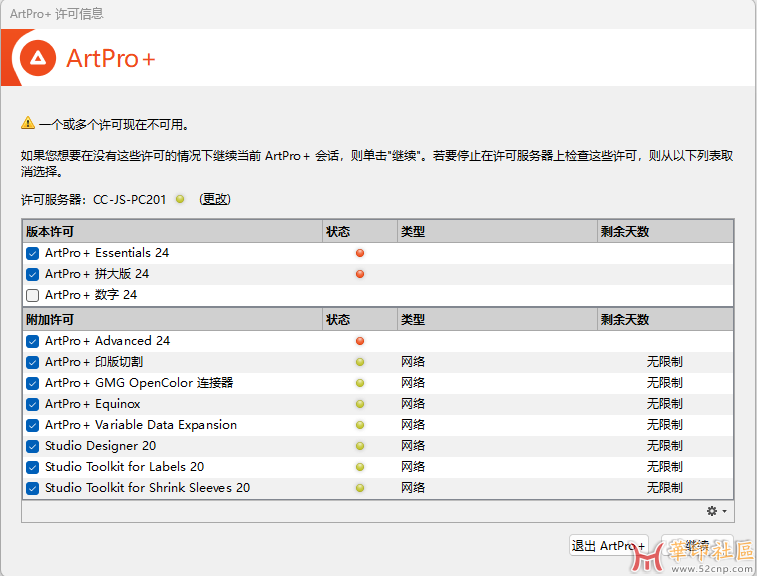Viewport: 757px width, 576px height.
Task: Click 网络 type for Shrink Sleeves row
Action: pyautogui.click(x=413, y=488)
